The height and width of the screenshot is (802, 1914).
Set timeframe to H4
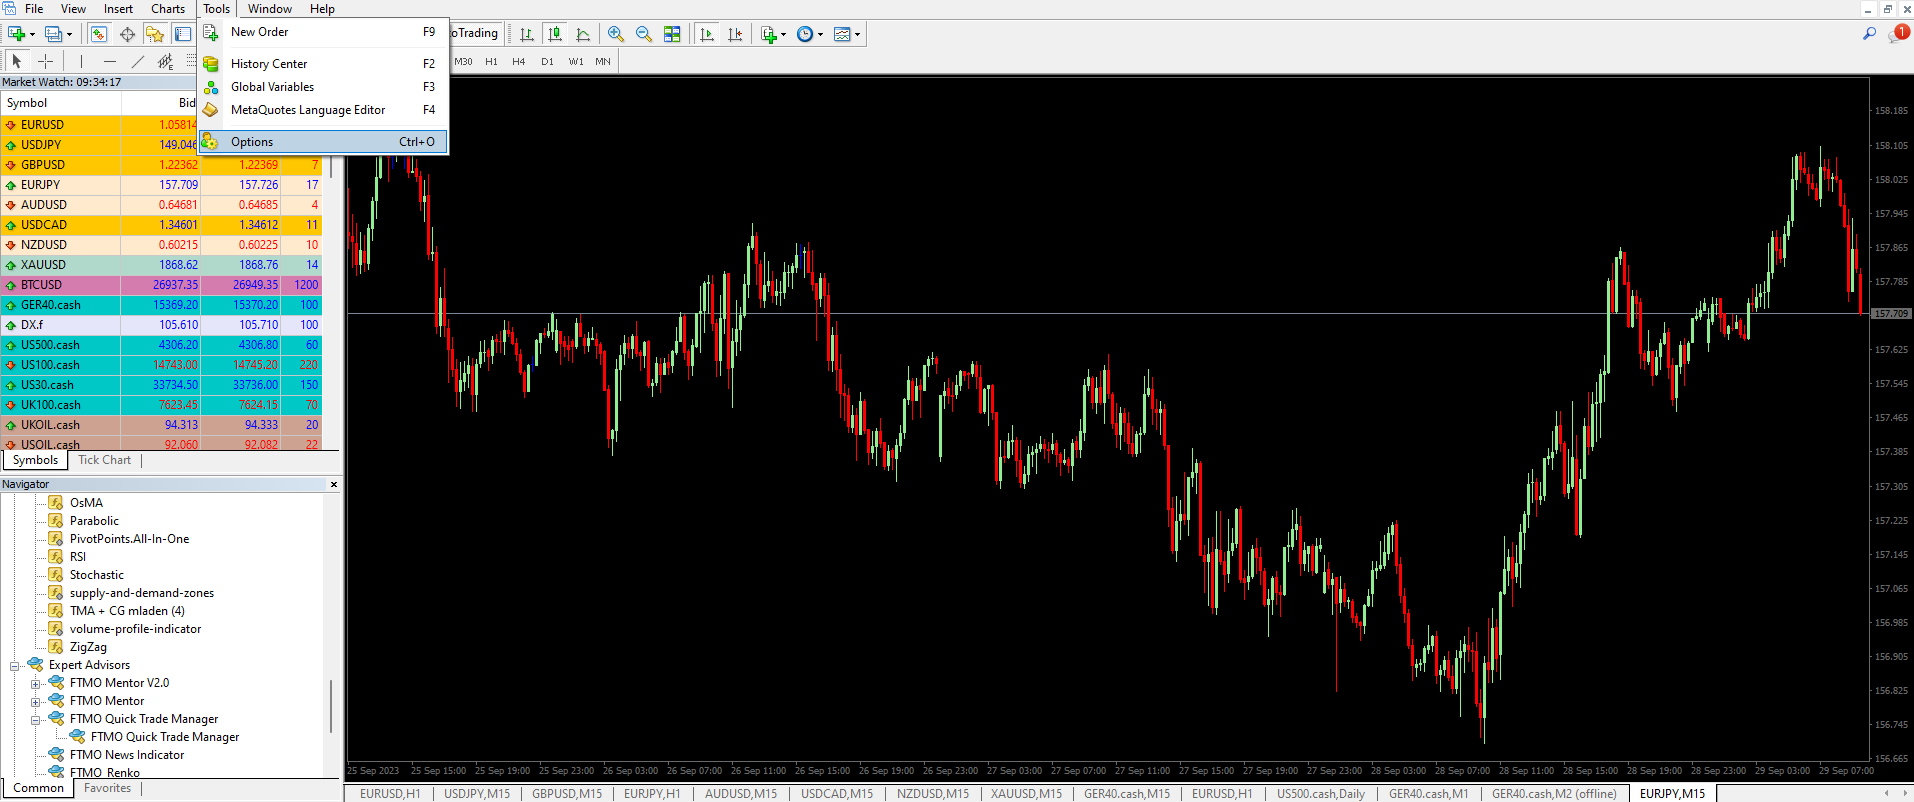coord(518,62)
